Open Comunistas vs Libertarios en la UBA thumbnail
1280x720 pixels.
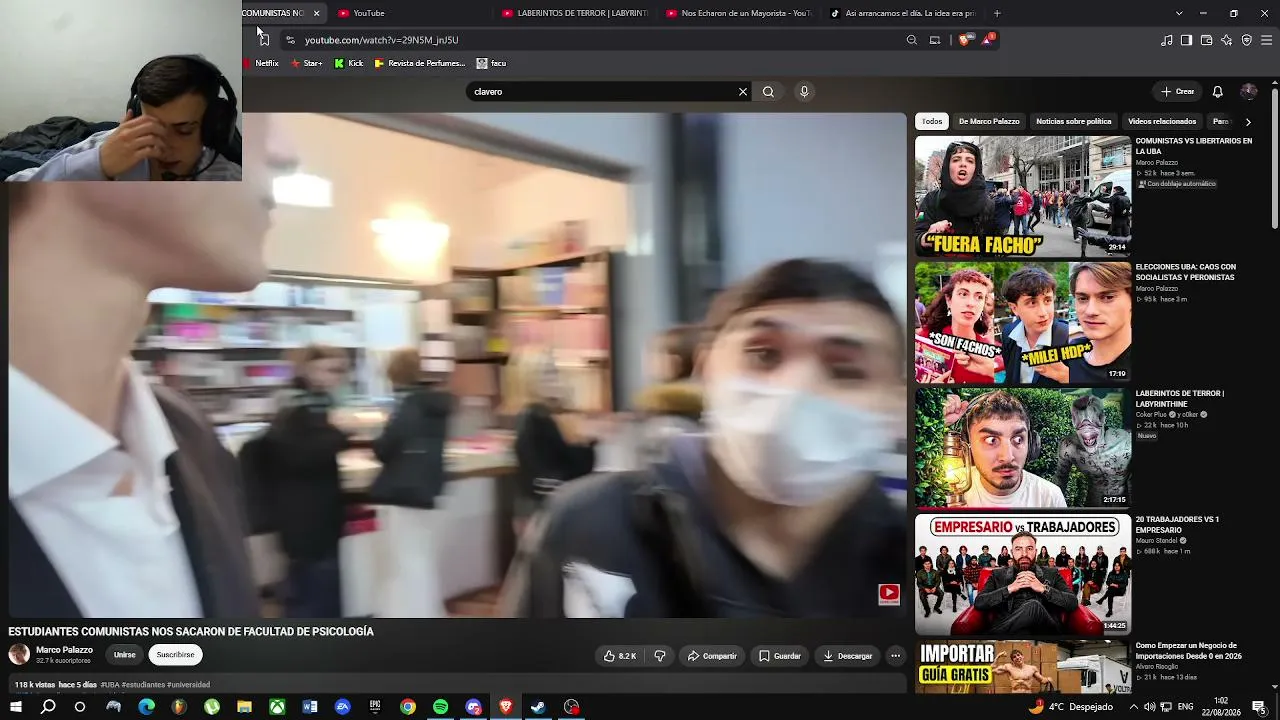[1023, 196]
